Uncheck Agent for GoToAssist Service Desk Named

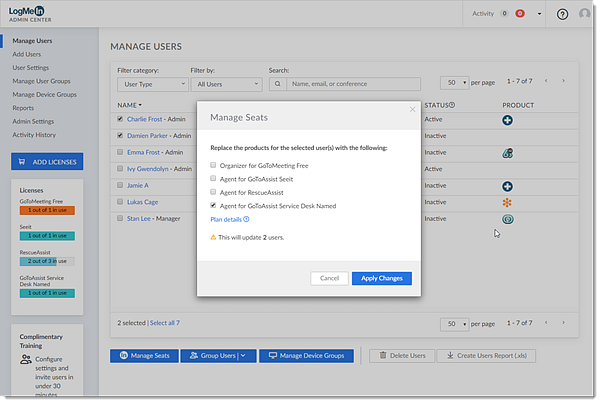pyautogui.click(x=213, y=205)
